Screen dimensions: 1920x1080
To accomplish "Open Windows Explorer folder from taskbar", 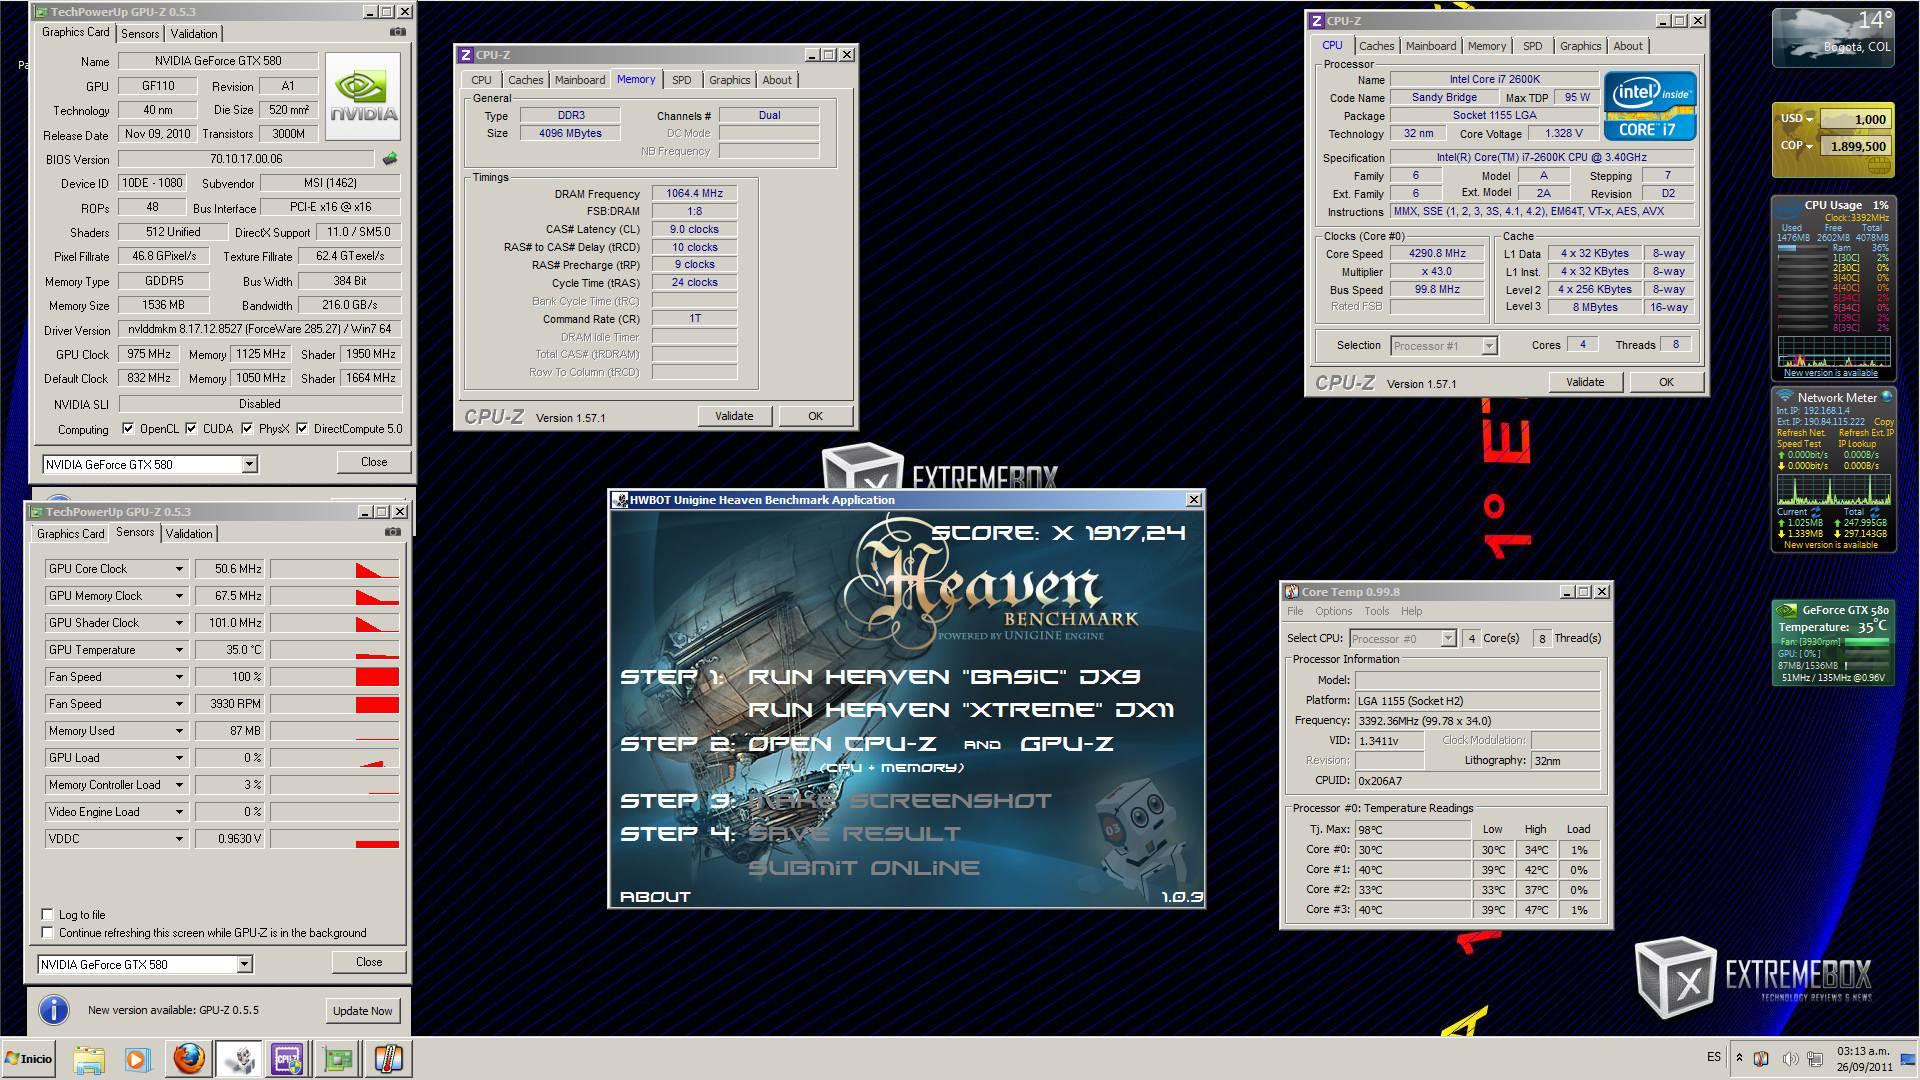I will [x=89, y=1059].
